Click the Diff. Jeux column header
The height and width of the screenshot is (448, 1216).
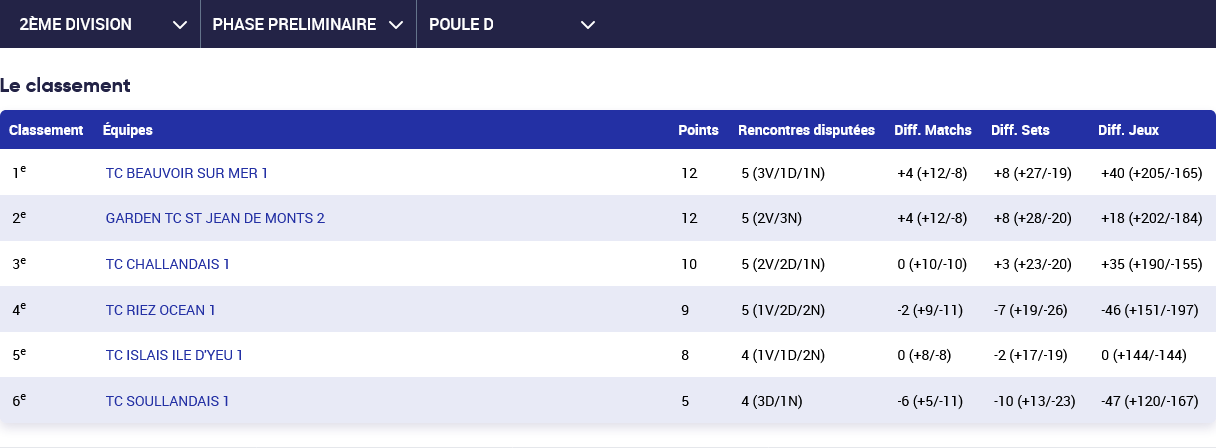(x=1128, y=130)
